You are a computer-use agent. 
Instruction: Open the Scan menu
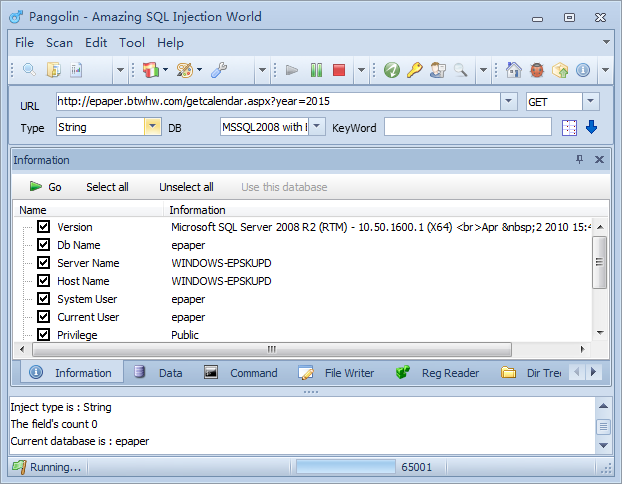coord(59,42)
